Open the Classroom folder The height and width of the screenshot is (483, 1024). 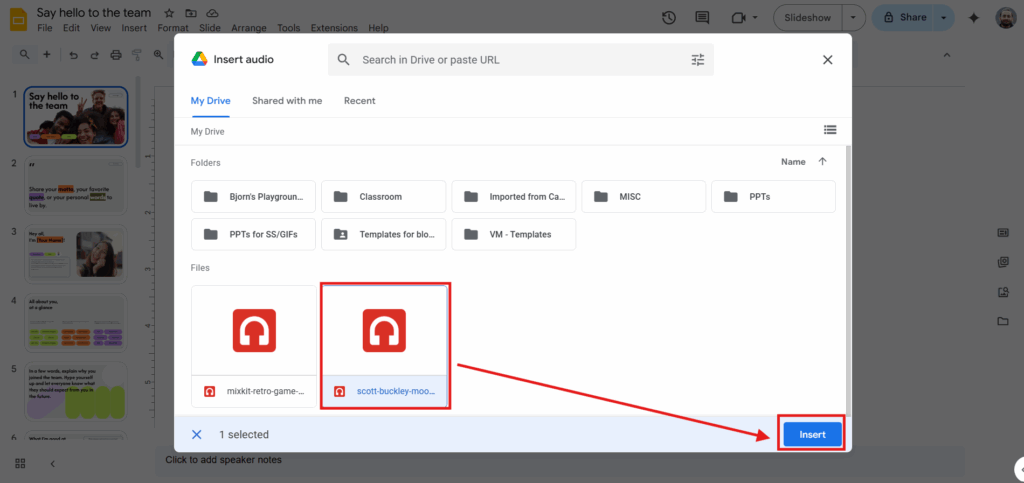[384, 197]
